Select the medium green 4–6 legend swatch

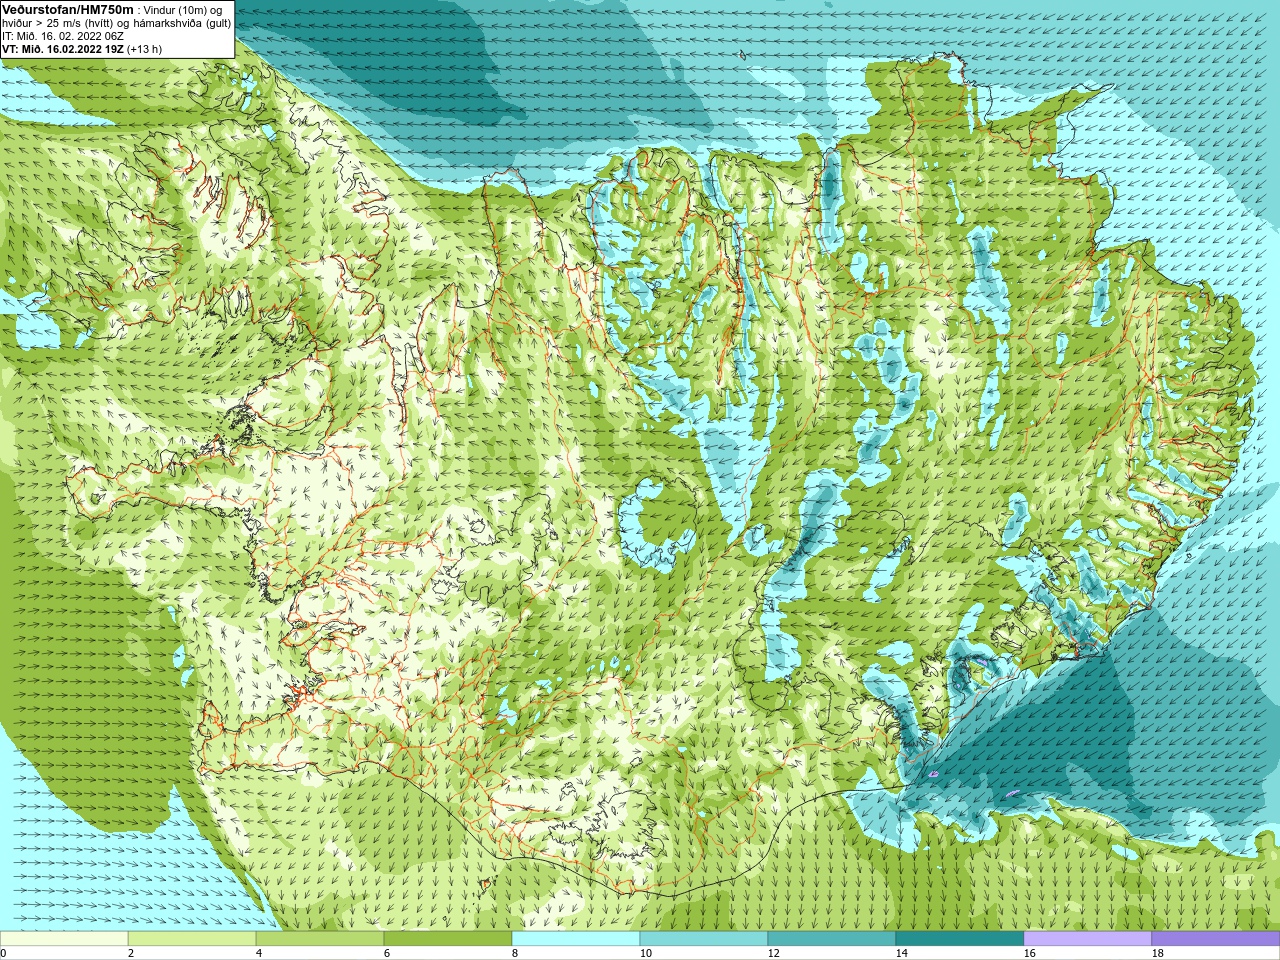coord(320,939)
